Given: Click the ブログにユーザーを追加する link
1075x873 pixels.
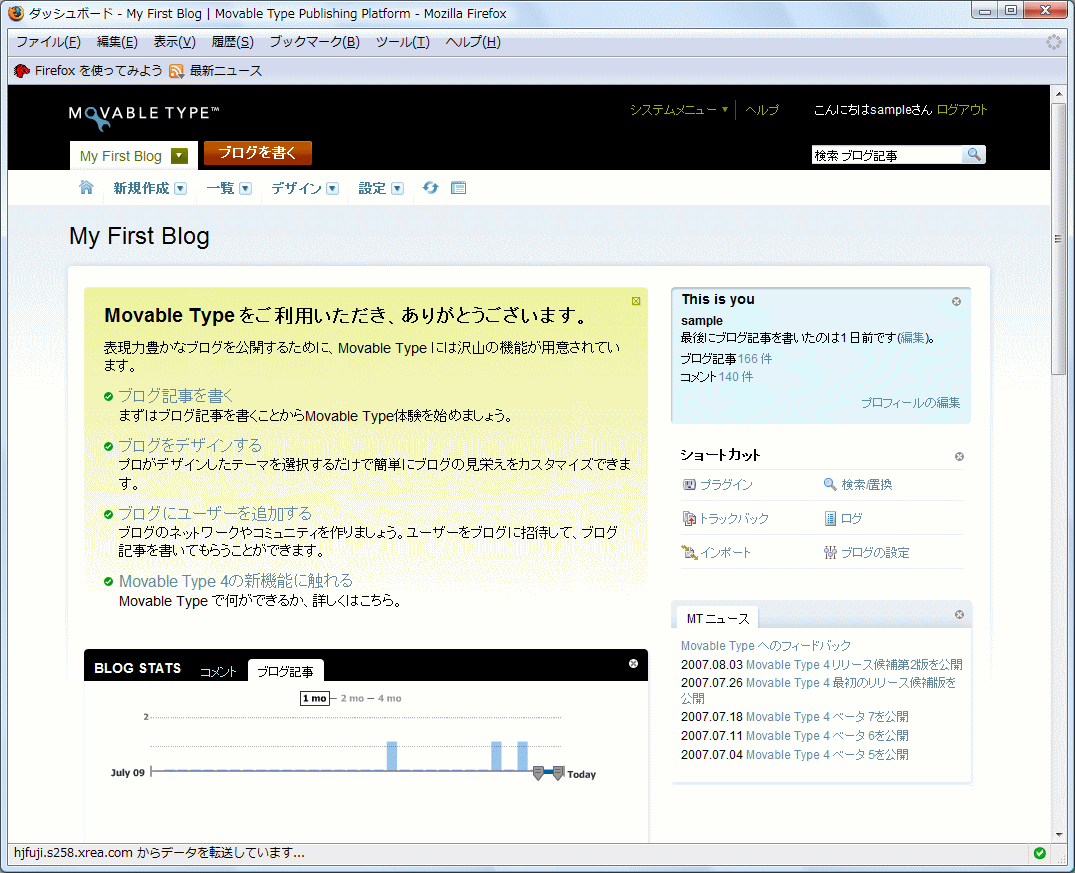Looking at the screenshot, I should pos(215,513).
